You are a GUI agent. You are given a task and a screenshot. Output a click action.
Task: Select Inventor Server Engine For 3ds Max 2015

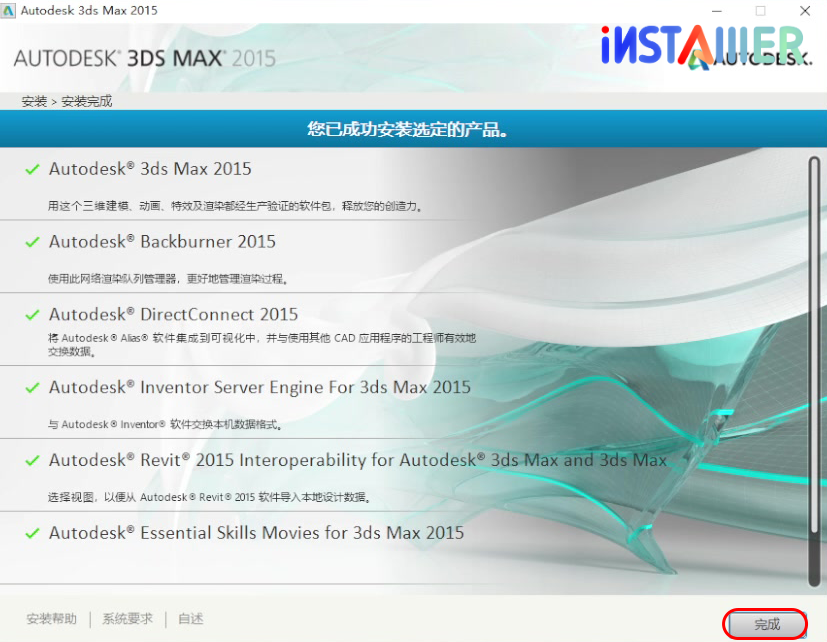pyautogui.click(x=260, y=387)
